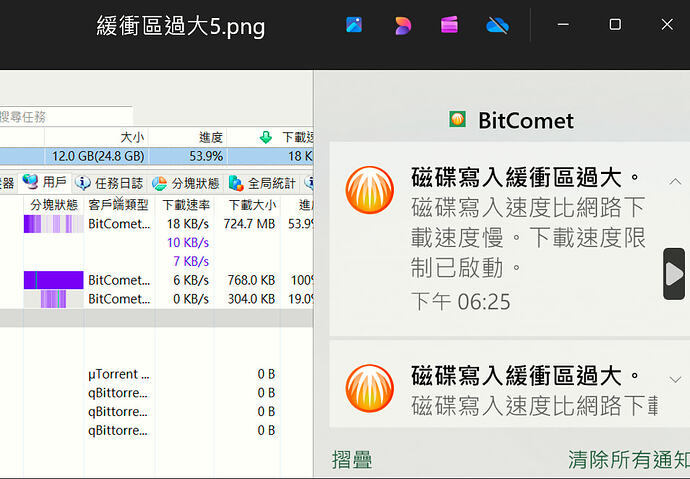This screenshot has width=690, height=479.
Task: Sort by the 進度 column header
Action: coord(188,137)
